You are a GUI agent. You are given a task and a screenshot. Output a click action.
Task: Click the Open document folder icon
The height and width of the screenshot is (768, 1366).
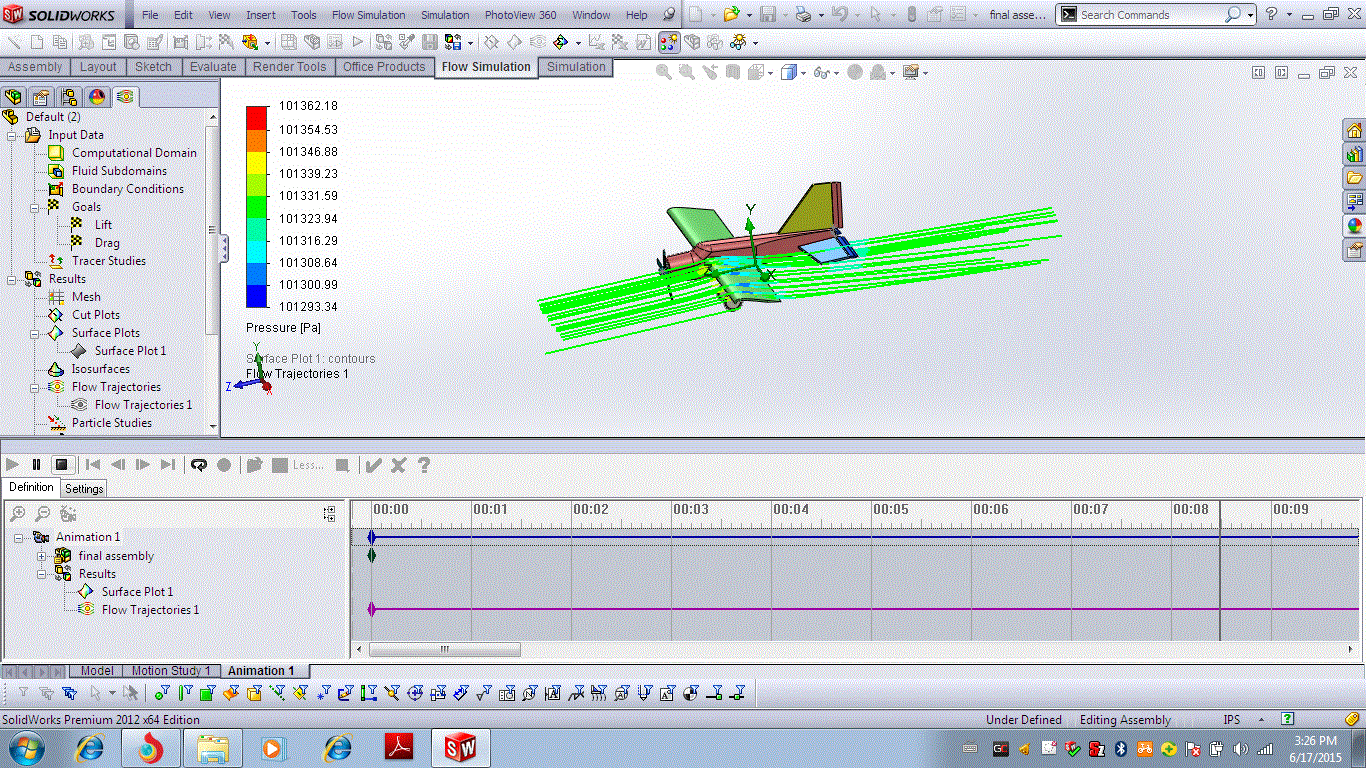pyautogui.click(x=731, y=15)
